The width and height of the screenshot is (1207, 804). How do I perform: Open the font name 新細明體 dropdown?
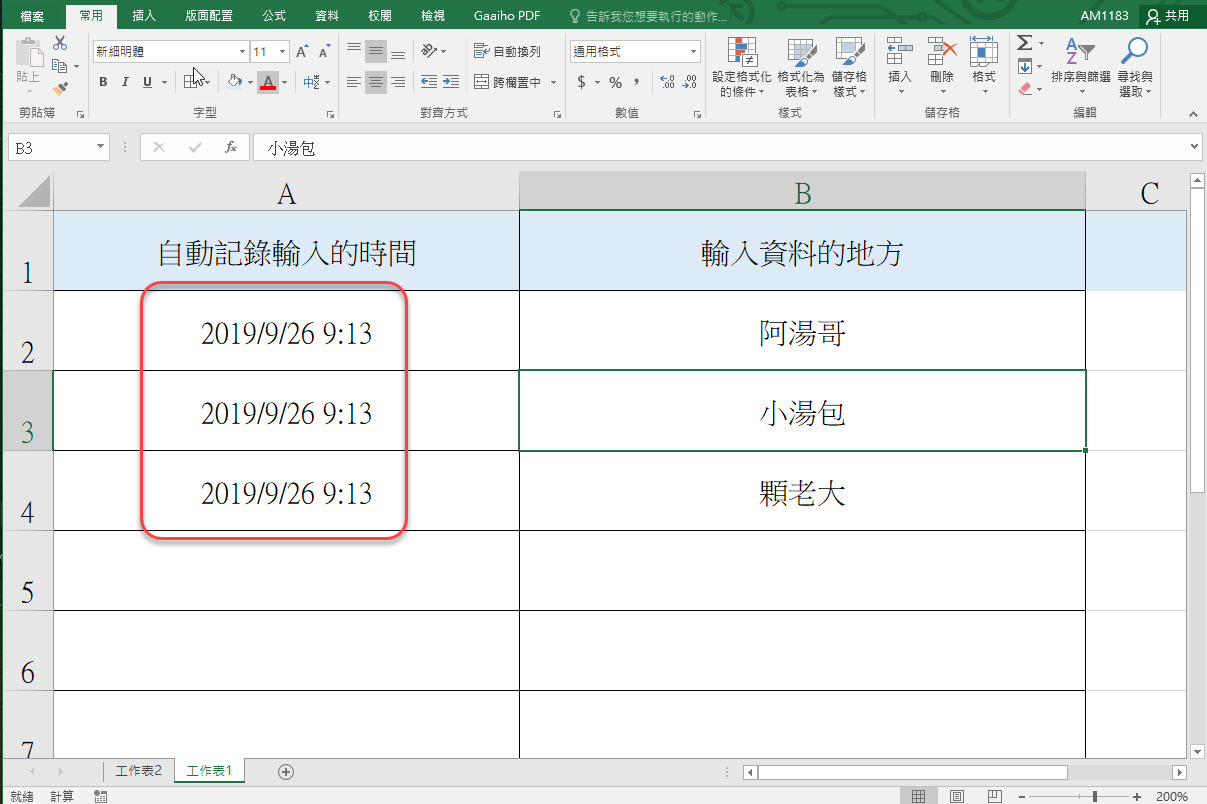pyautogui.click(x=242, y=51)
